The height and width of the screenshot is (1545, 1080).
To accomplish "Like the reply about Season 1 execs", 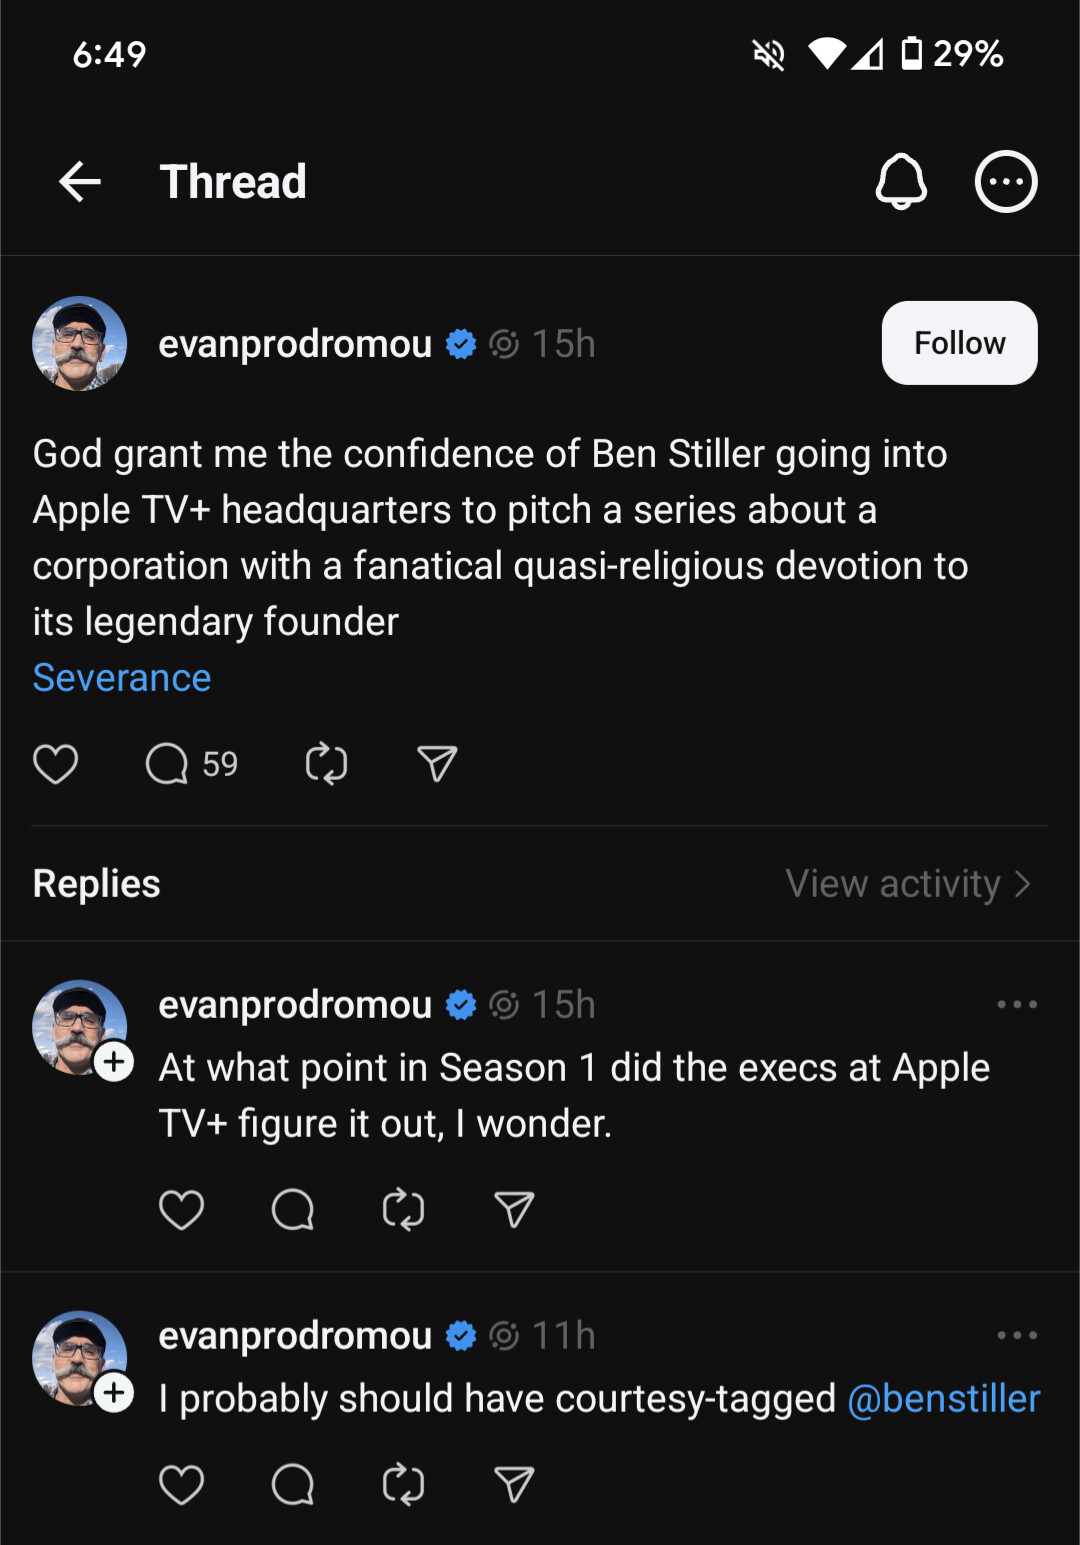I will (182, 1210).
